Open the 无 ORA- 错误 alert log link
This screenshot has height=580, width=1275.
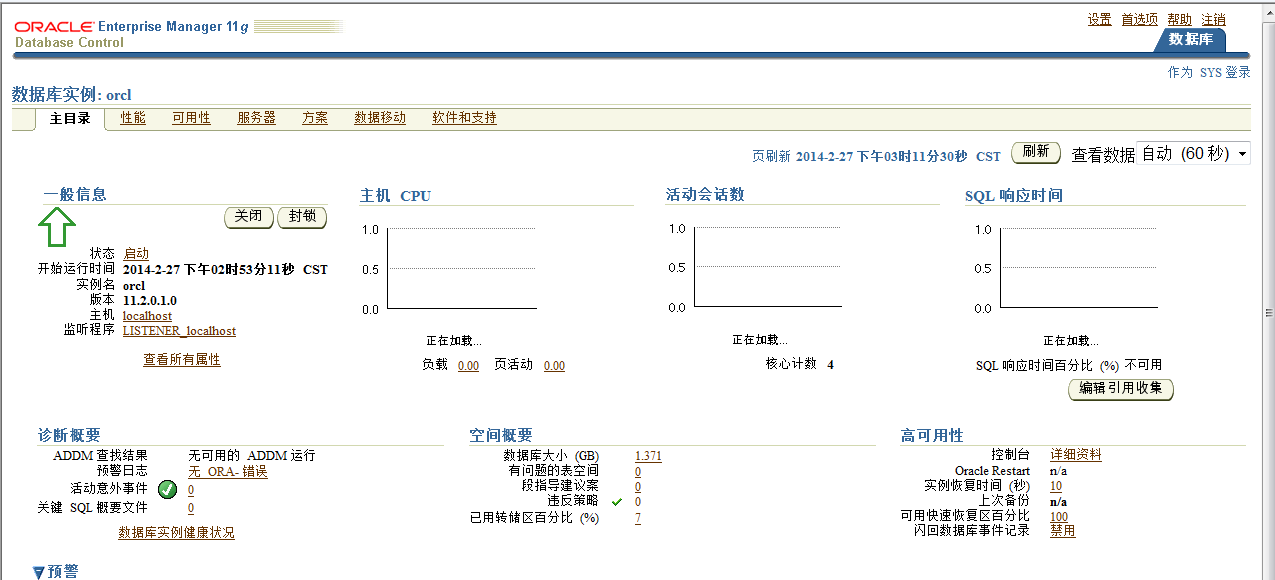point(228,472)
